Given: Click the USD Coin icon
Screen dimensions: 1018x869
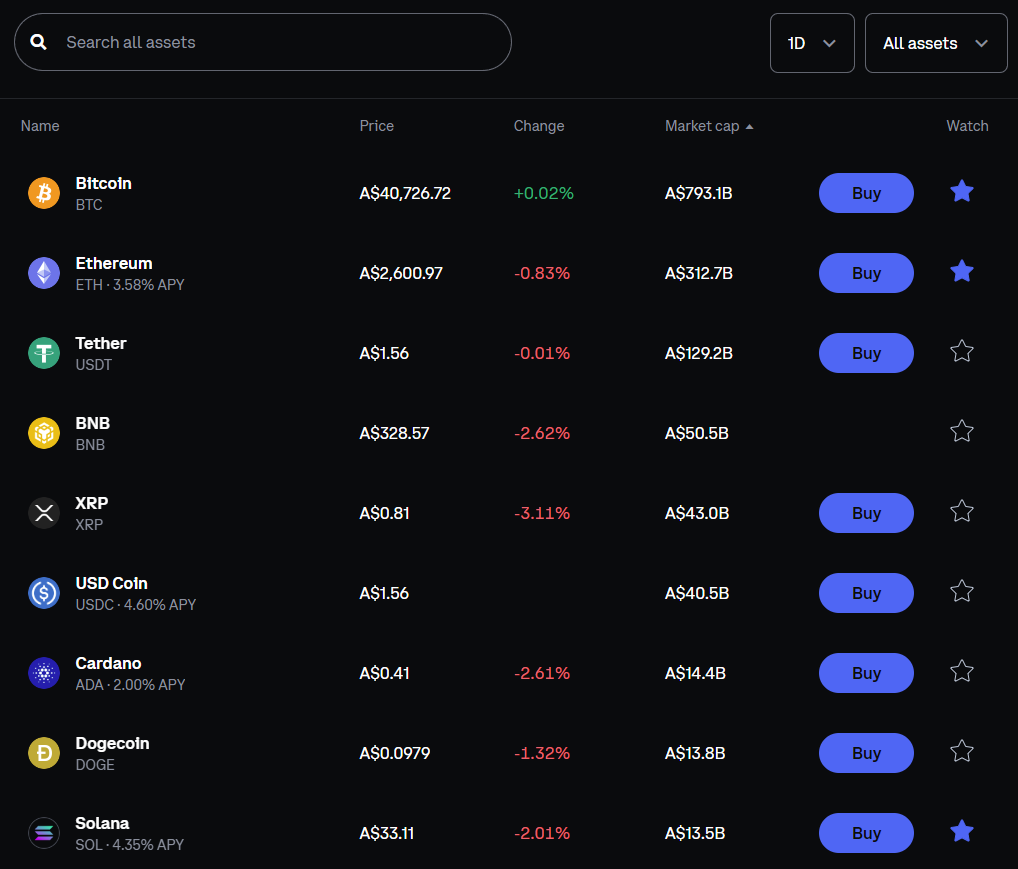Looking at the screenshot, I should coord(44,593).
